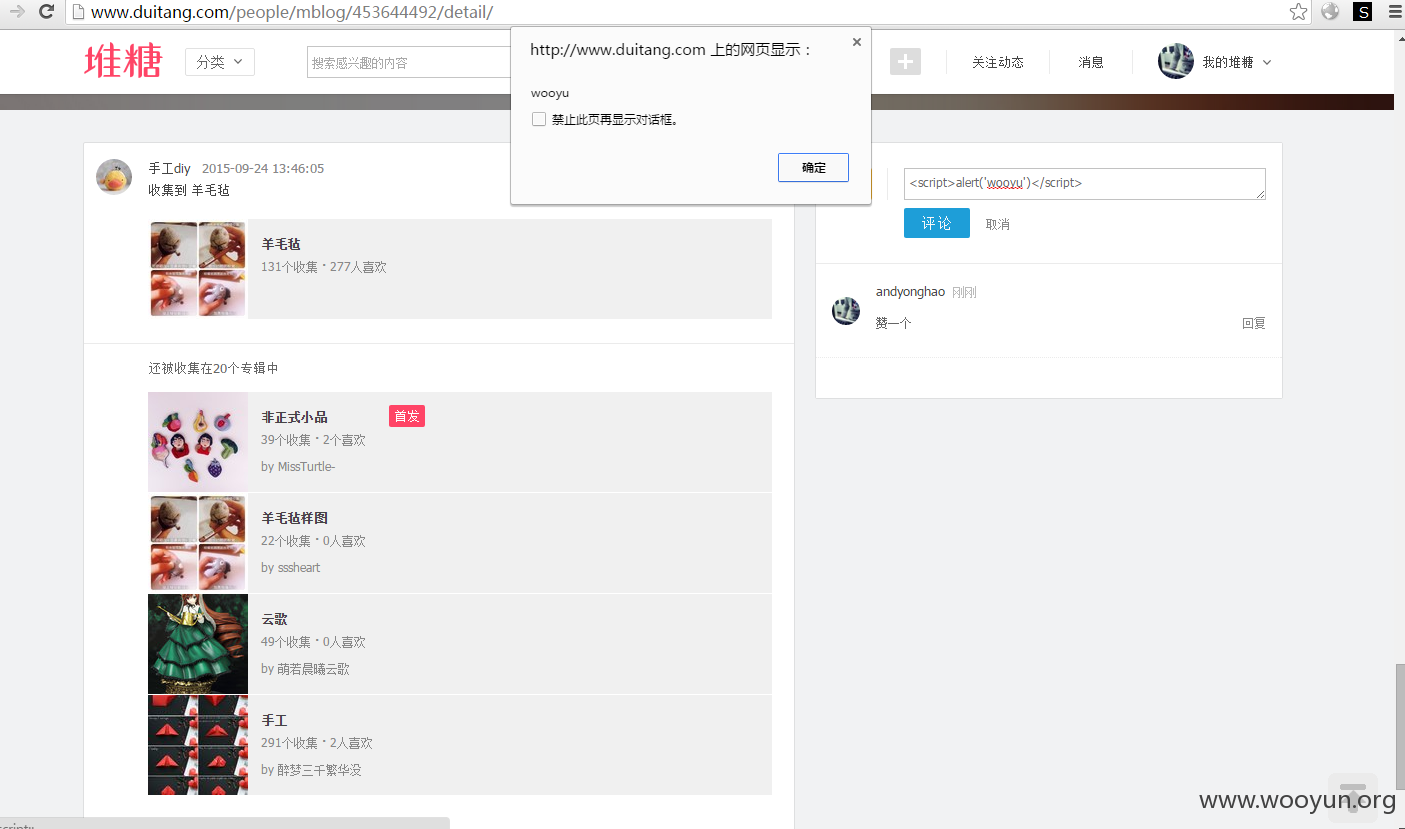Click comment text 赞一个
Image resolution: width=1405 pixels, height=829 pixels.
click(893, 323)
